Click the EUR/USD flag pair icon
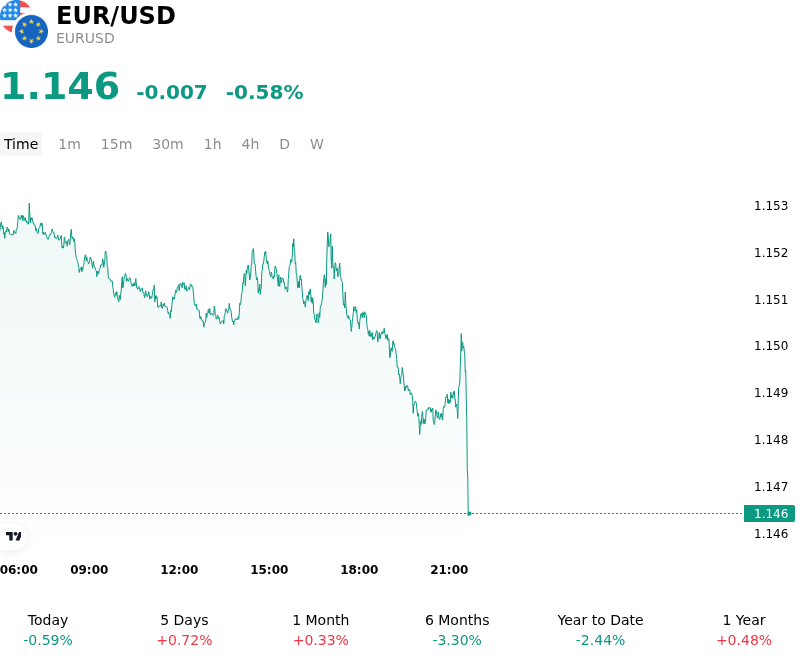This screenshot has width=800, height=660. (x=24, y=24)
